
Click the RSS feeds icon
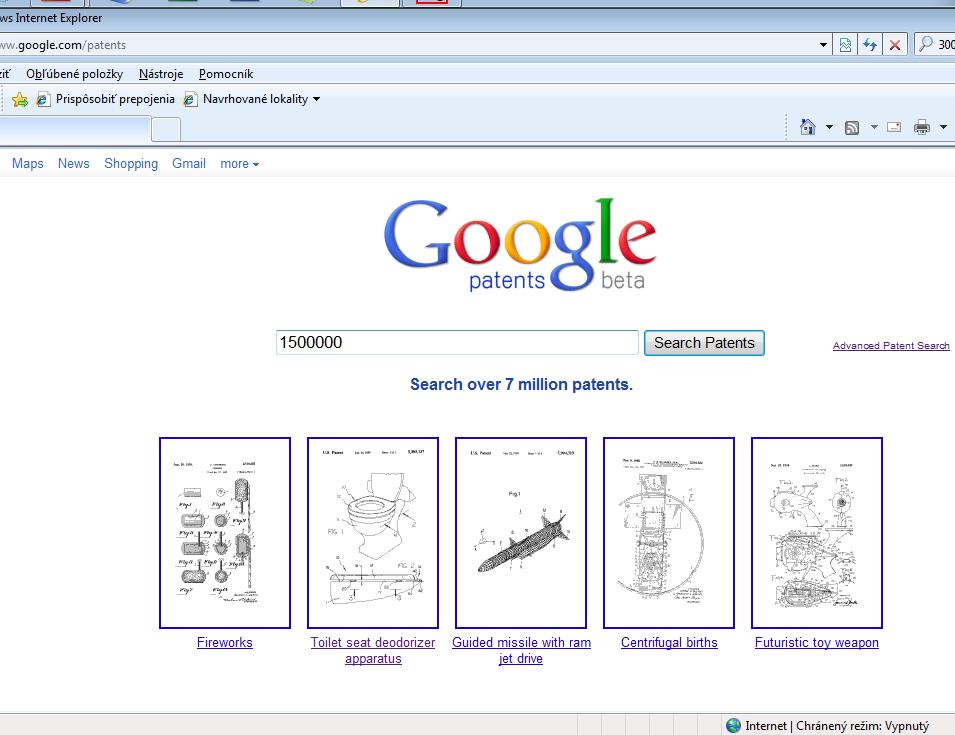(x=852, y=127)
